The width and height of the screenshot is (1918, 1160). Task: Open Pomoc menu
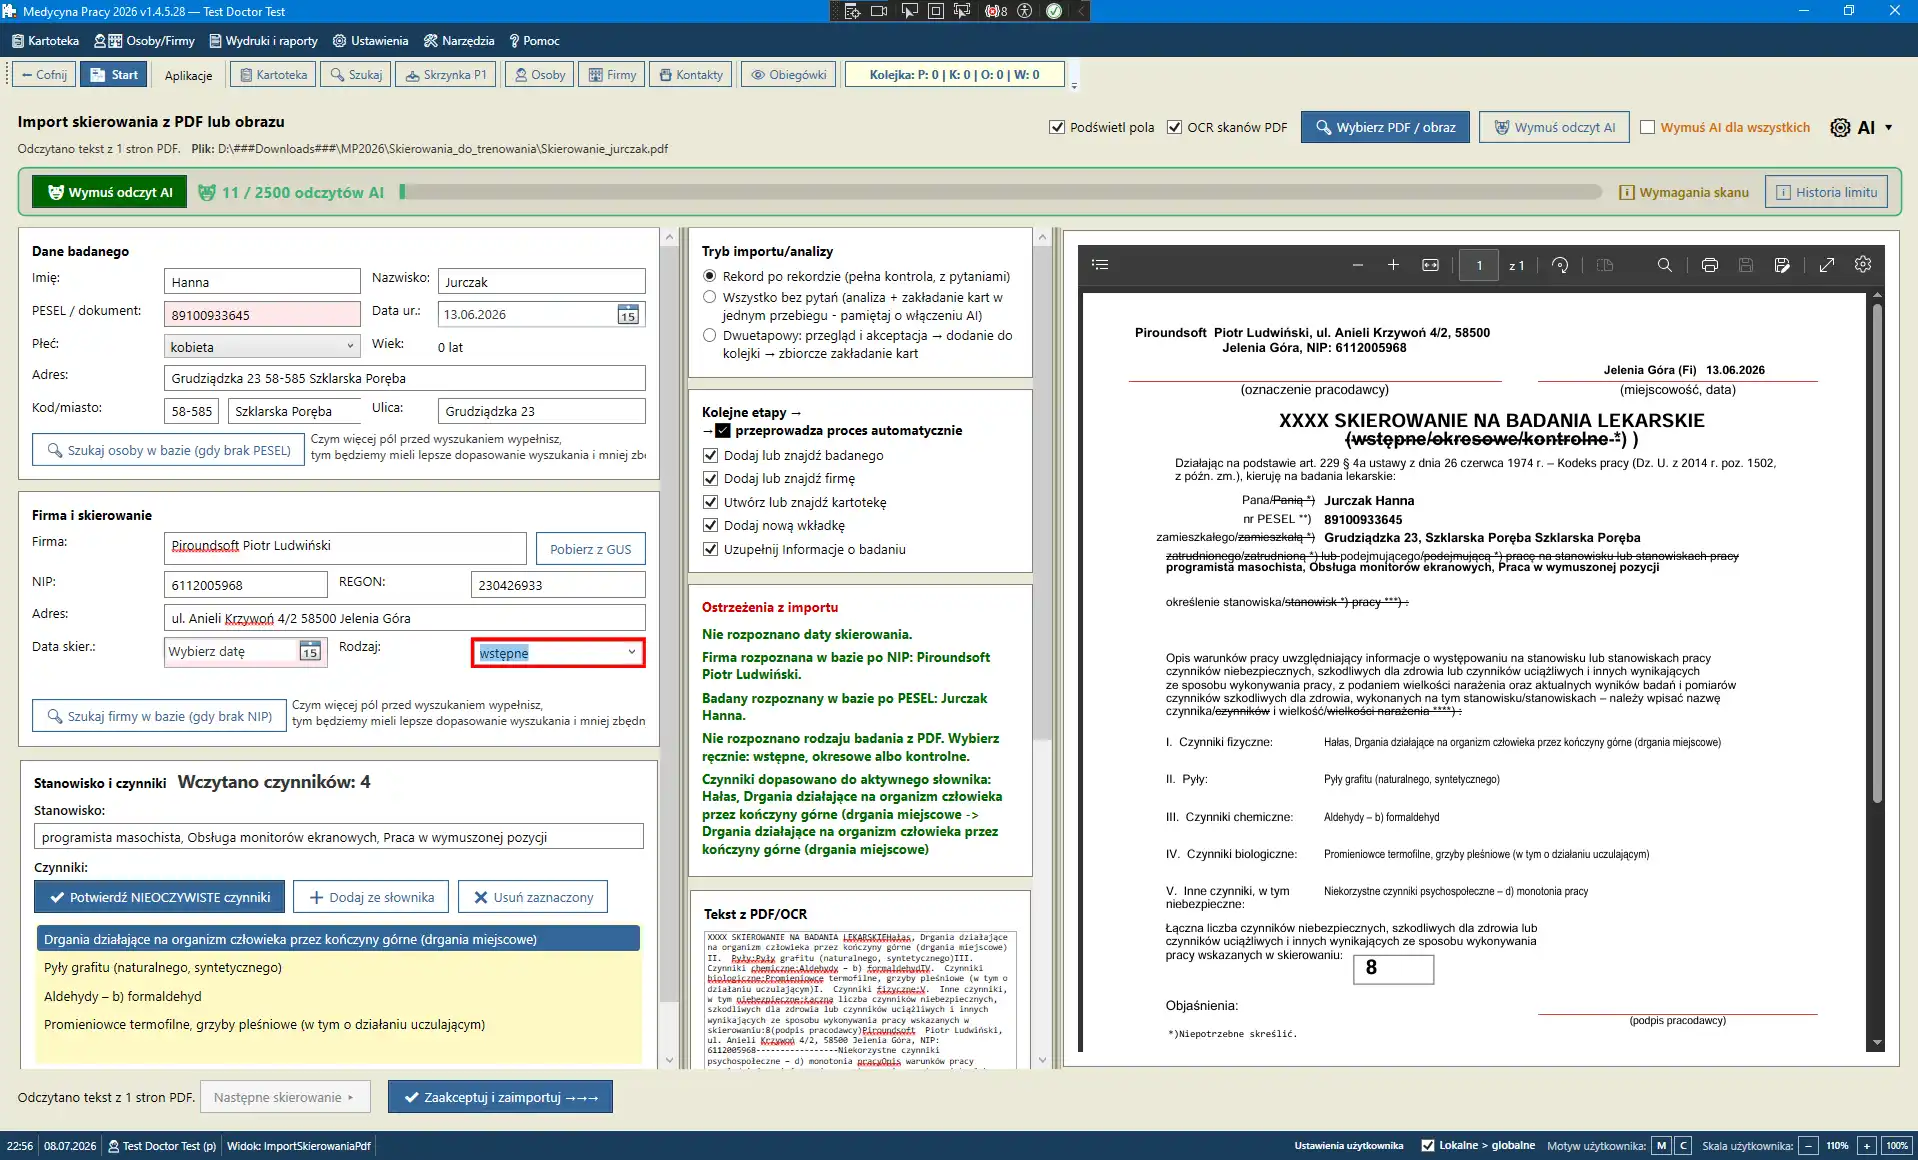pos(534,41)
